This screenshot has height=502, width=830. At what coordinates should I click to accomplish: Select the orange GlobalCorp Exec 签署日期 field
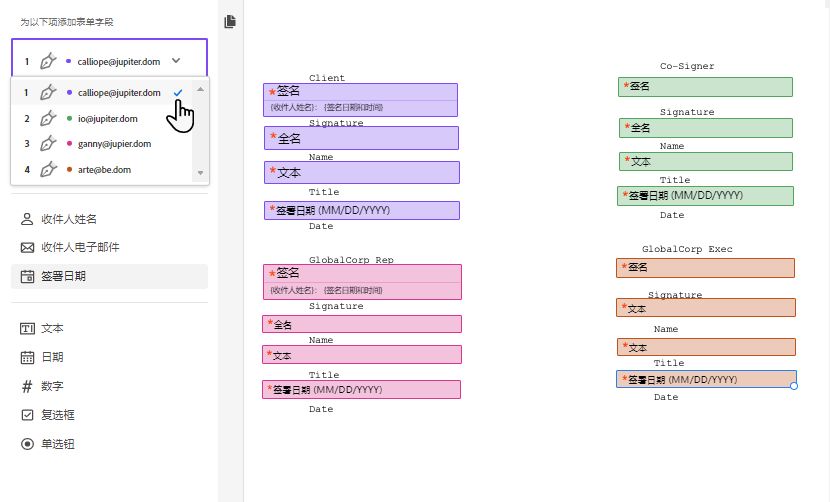pos(706,379)
